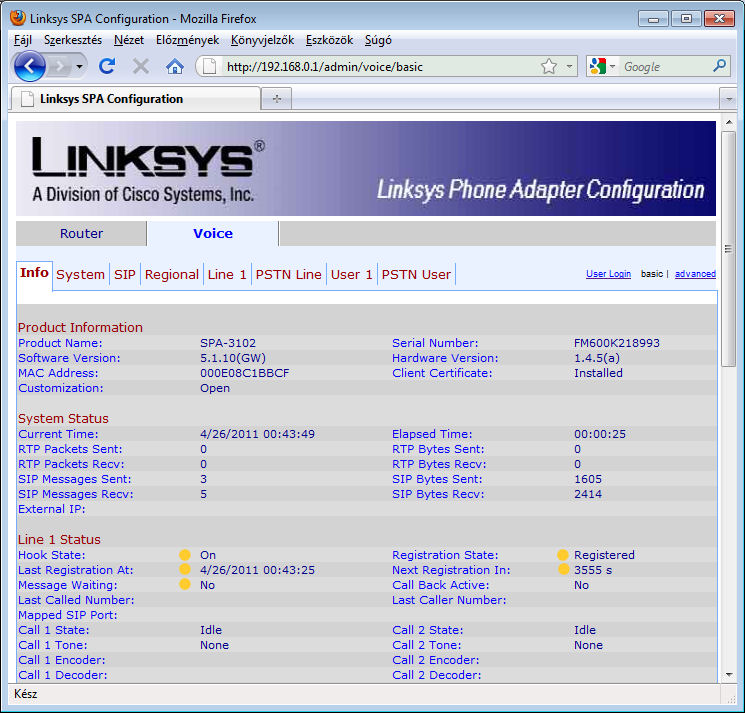Go to the Firefox home page icon
Image resolution: width=745 pixels, height=713 pixels.
(x=174, y=67)
